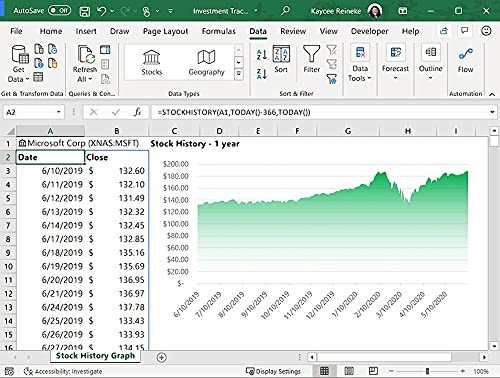Open the Investment Tracker file name dropdown
The image size is (500, 378).
256,11
